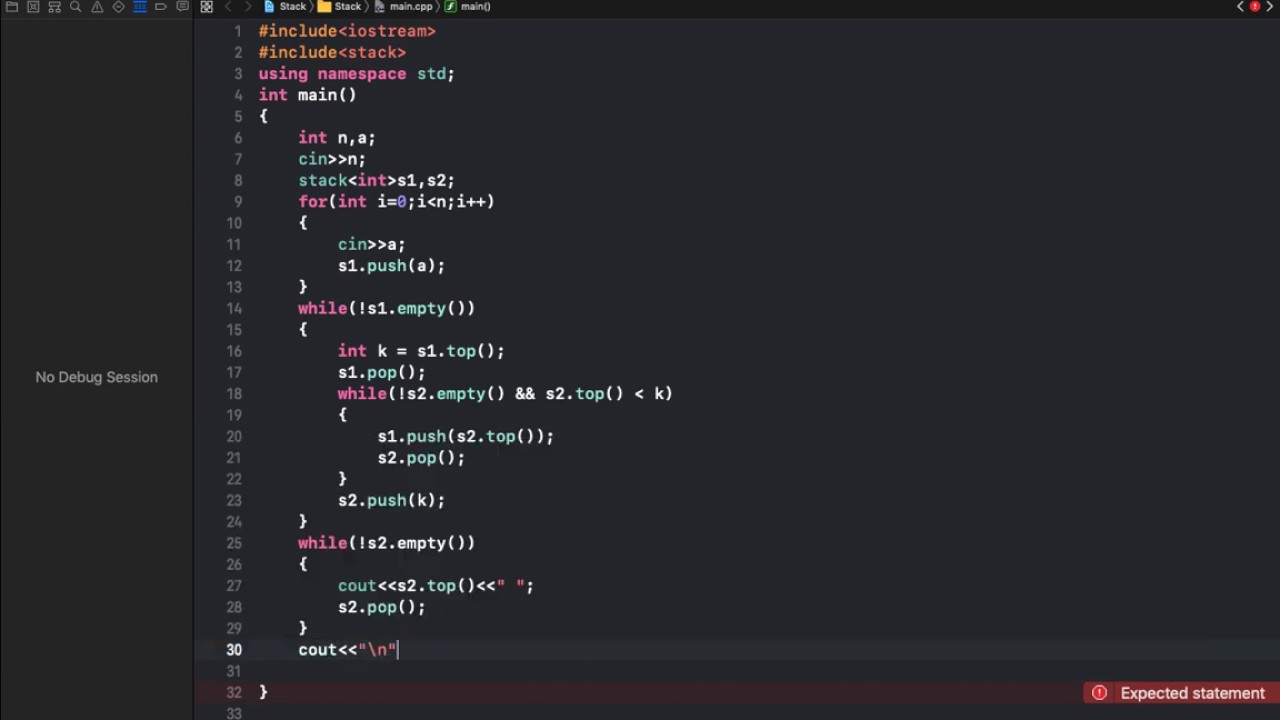Click on s1.push(a); statement

(x=391, y=266)
